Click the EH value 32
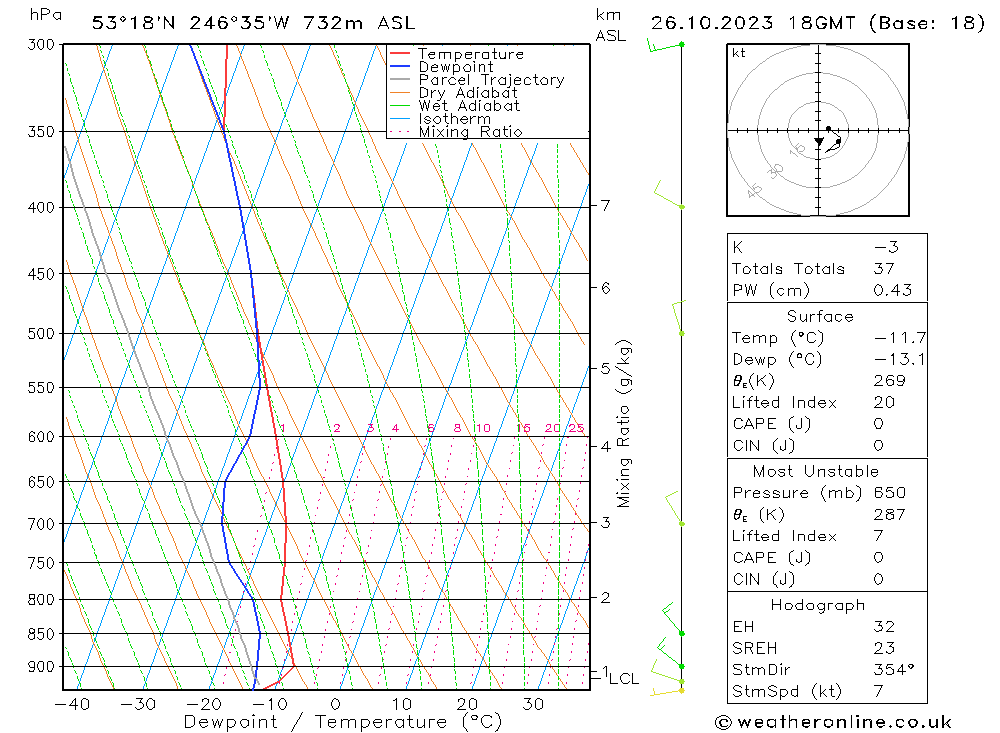The image size is (1000, 733). pyautogui.click(x=884, y=626)
